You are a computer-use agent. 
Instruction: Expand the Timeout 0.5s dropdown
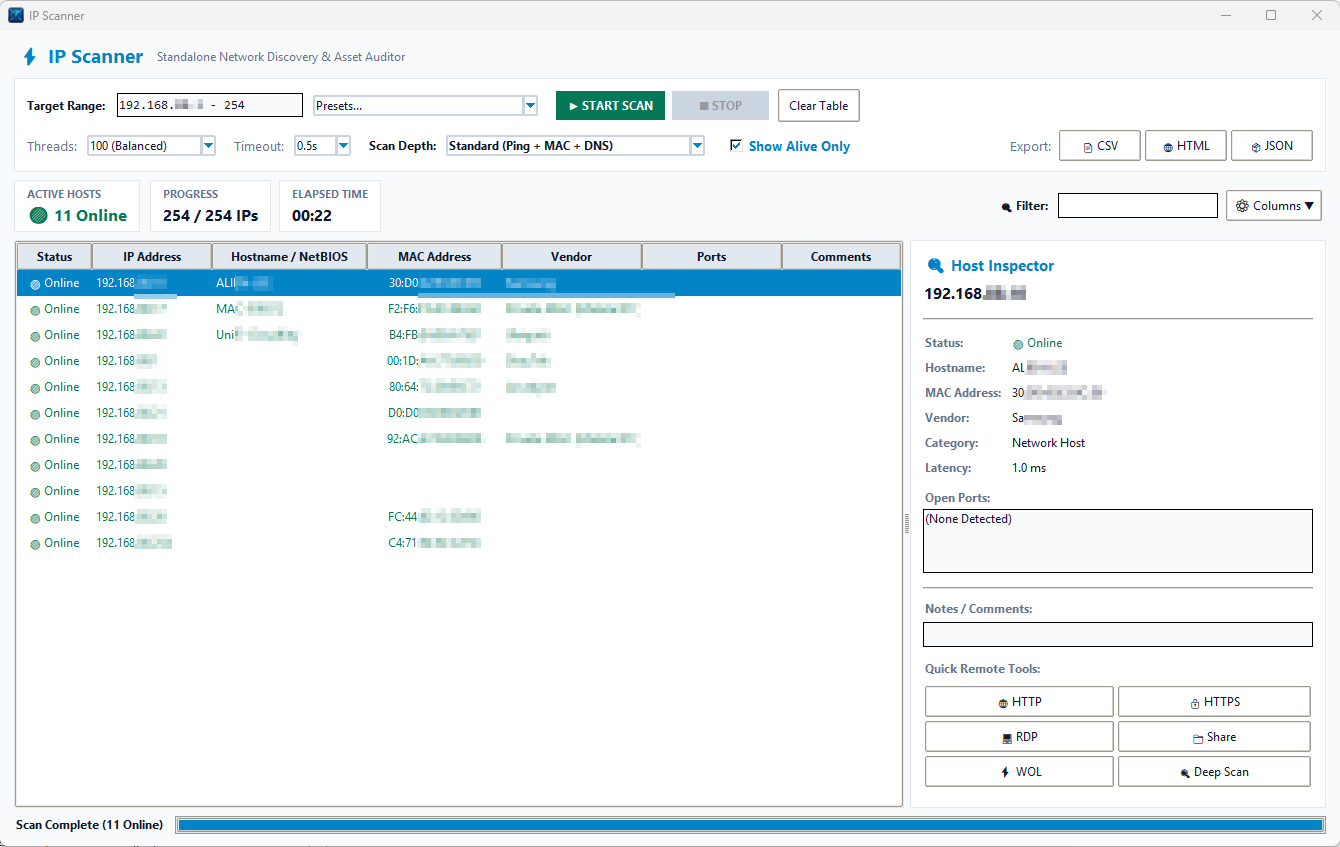pos(343,146)
